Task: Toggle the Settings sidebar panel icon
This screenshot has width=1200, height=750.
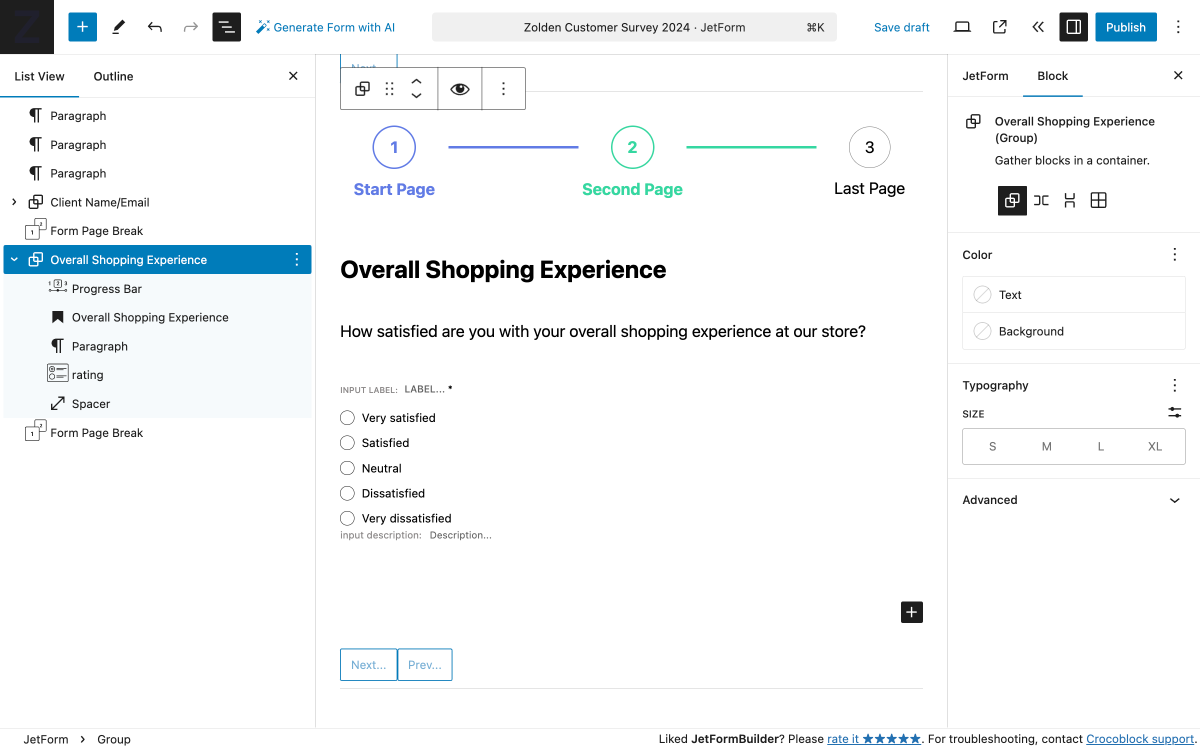Action: 1073,27
